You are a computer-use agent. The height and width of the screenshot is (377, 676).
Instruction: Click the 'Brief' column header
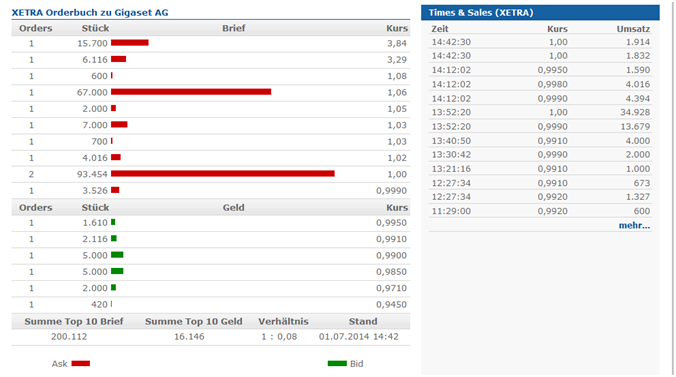pos(234,28)
